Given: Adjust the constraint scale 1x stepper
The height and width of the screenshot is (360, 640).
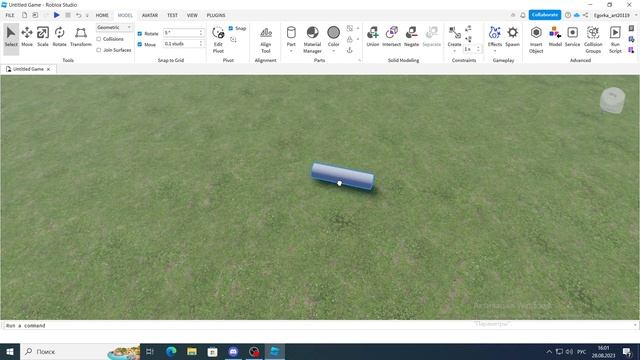Looking at the screenshot, I should pos(478,49).
